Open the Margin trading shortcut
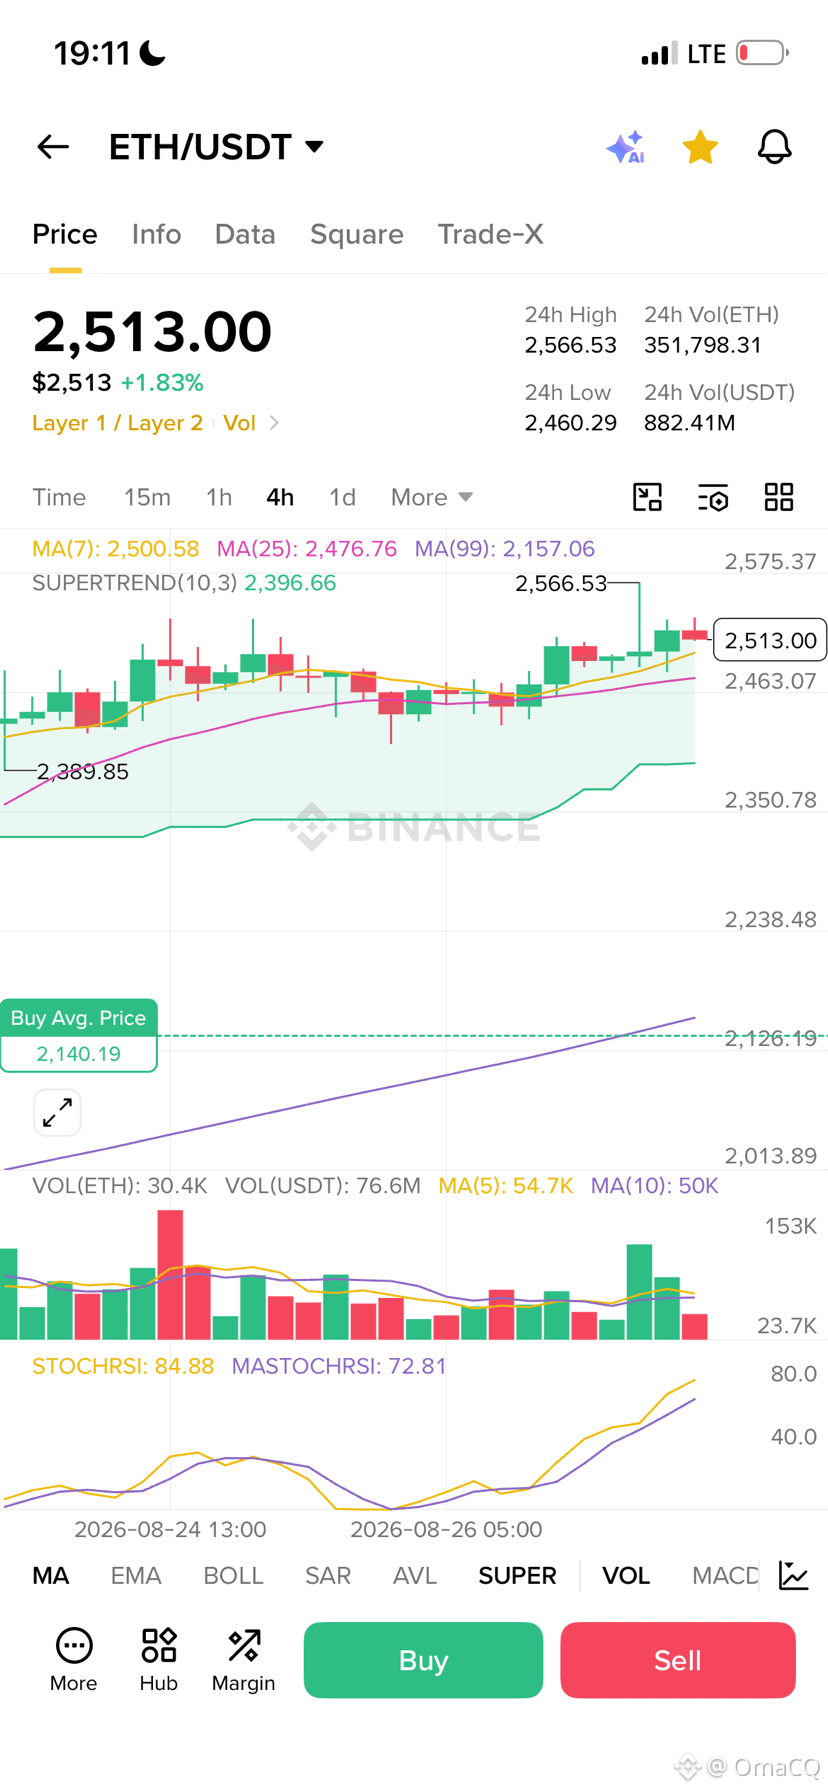Image resolution: width=828 pixels, height=1792 pixels. (244, 1661)
